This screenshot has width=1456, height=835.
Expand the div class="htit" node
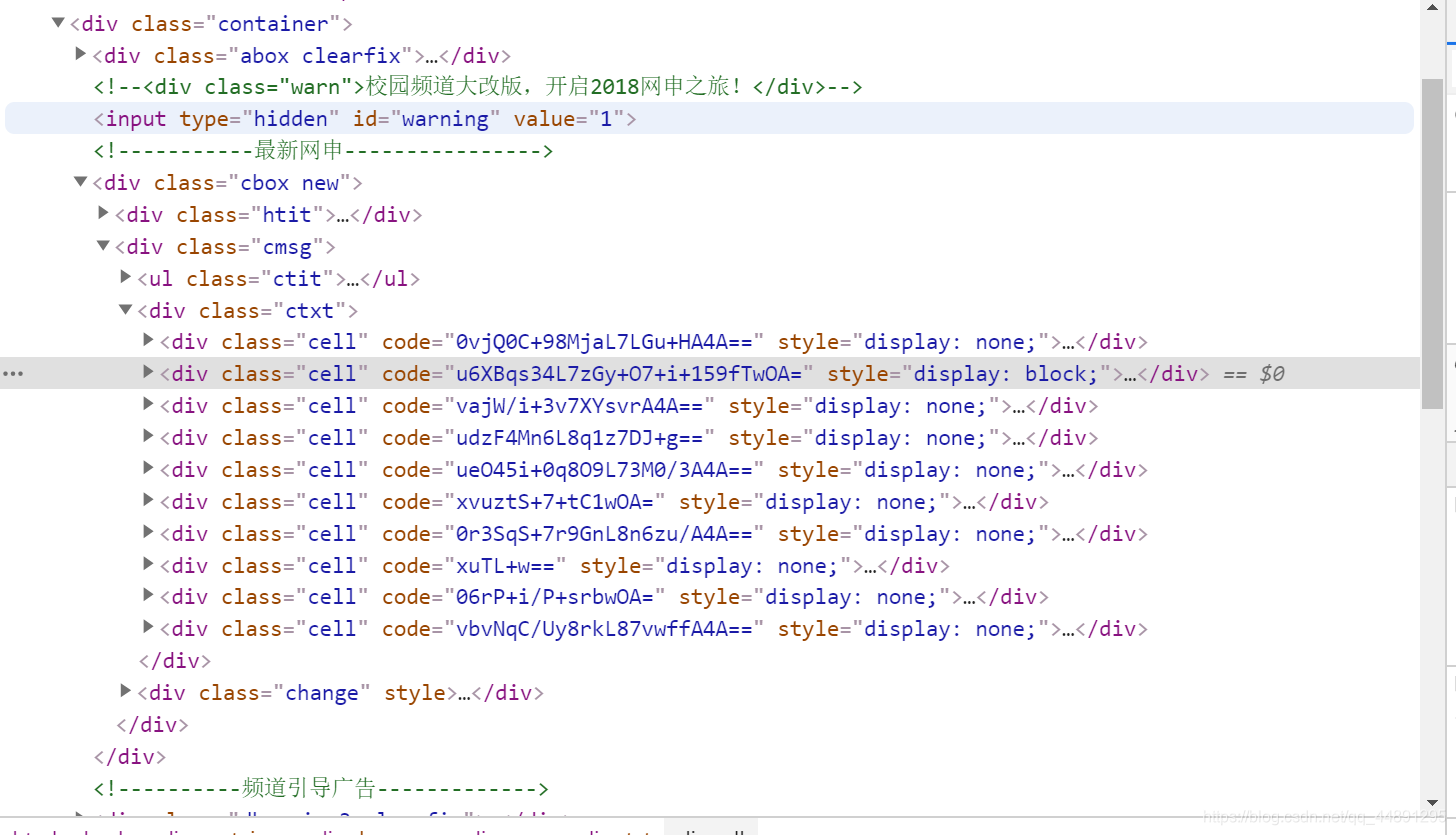point(104,212)
